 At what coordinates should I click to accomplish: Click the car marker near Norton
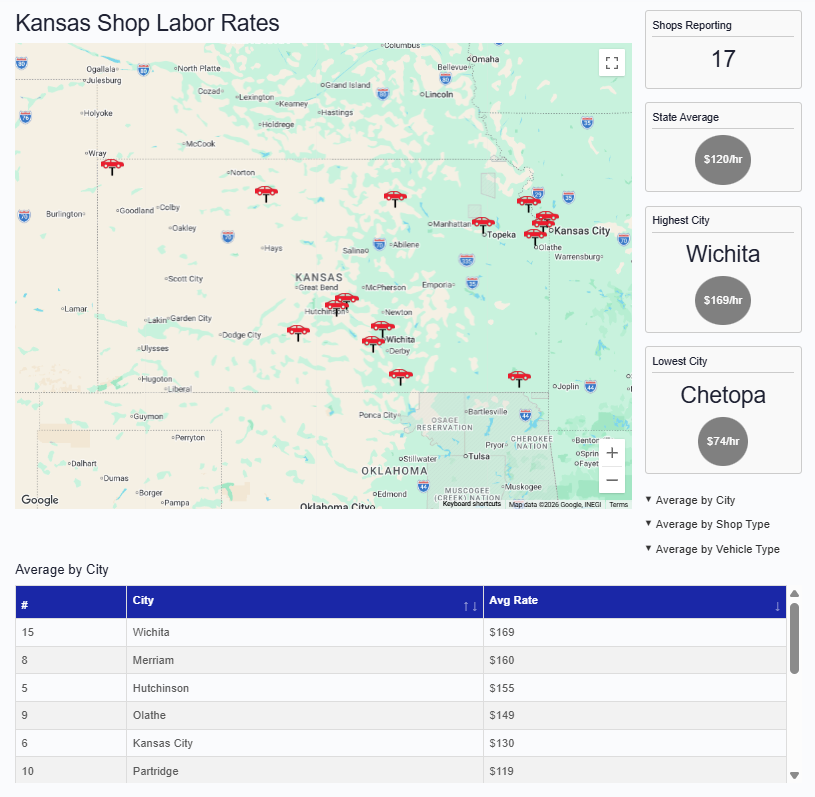point(266,194)
